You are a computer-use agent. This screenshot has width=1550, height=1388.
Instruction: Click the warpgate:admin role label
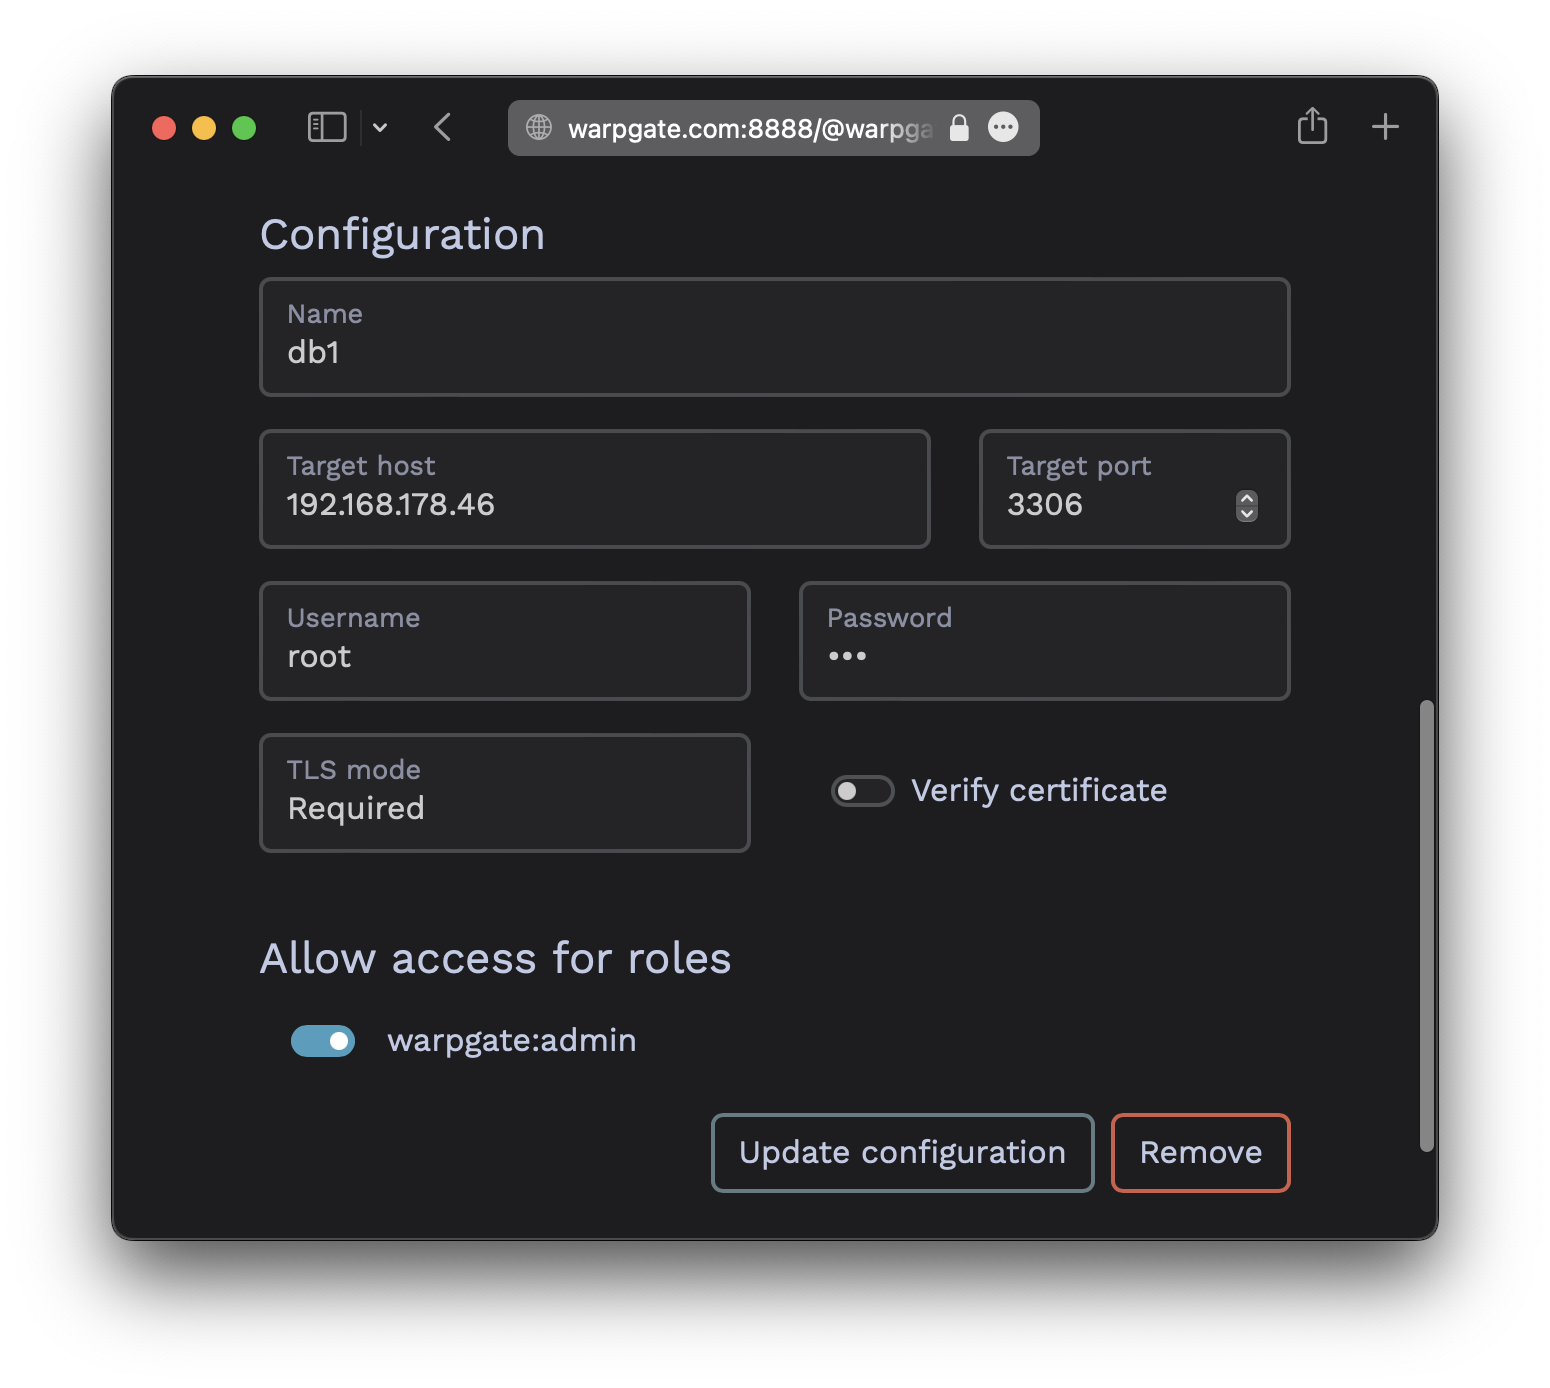tap(512, 1041)
